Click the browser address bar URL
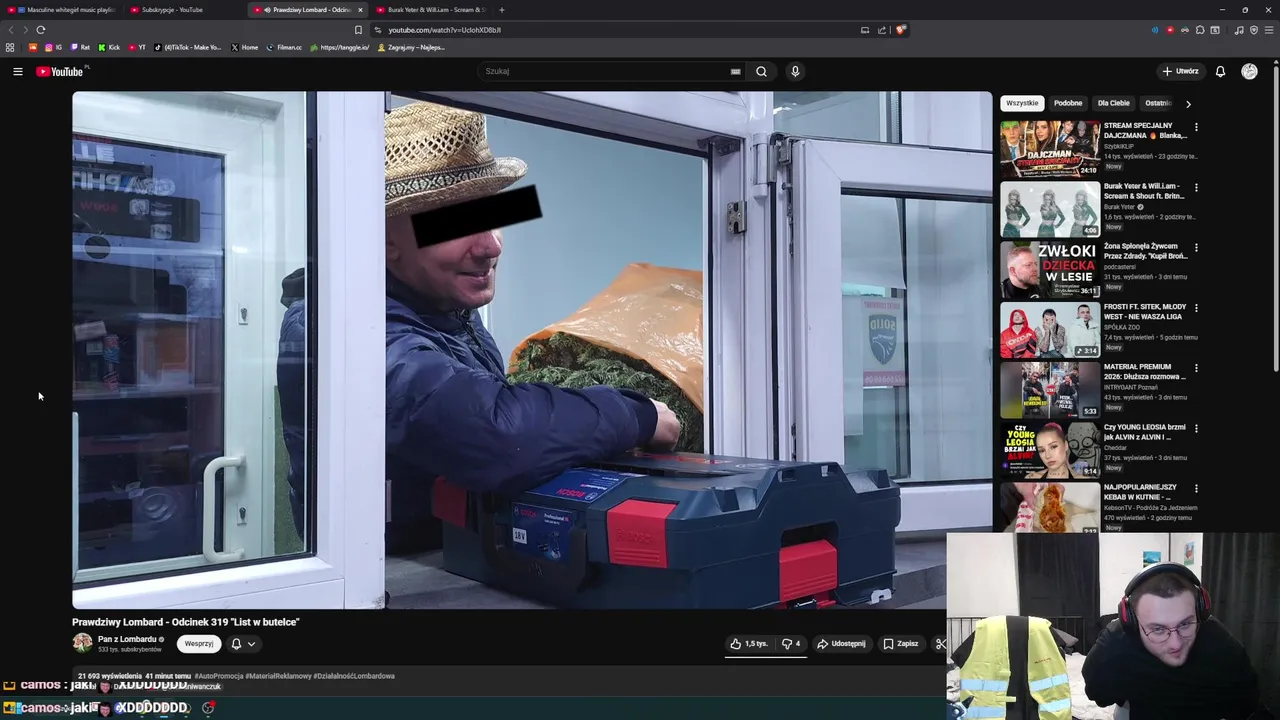 [445, 30]
